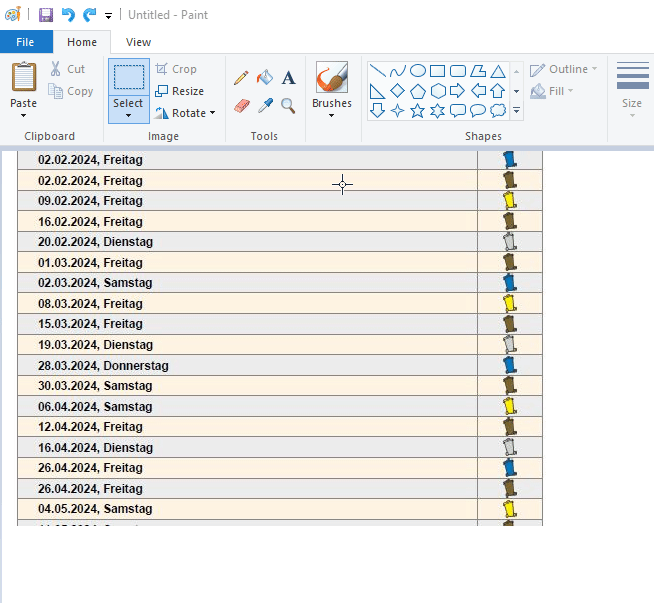Open the File menu

click(x=25, y=42)
